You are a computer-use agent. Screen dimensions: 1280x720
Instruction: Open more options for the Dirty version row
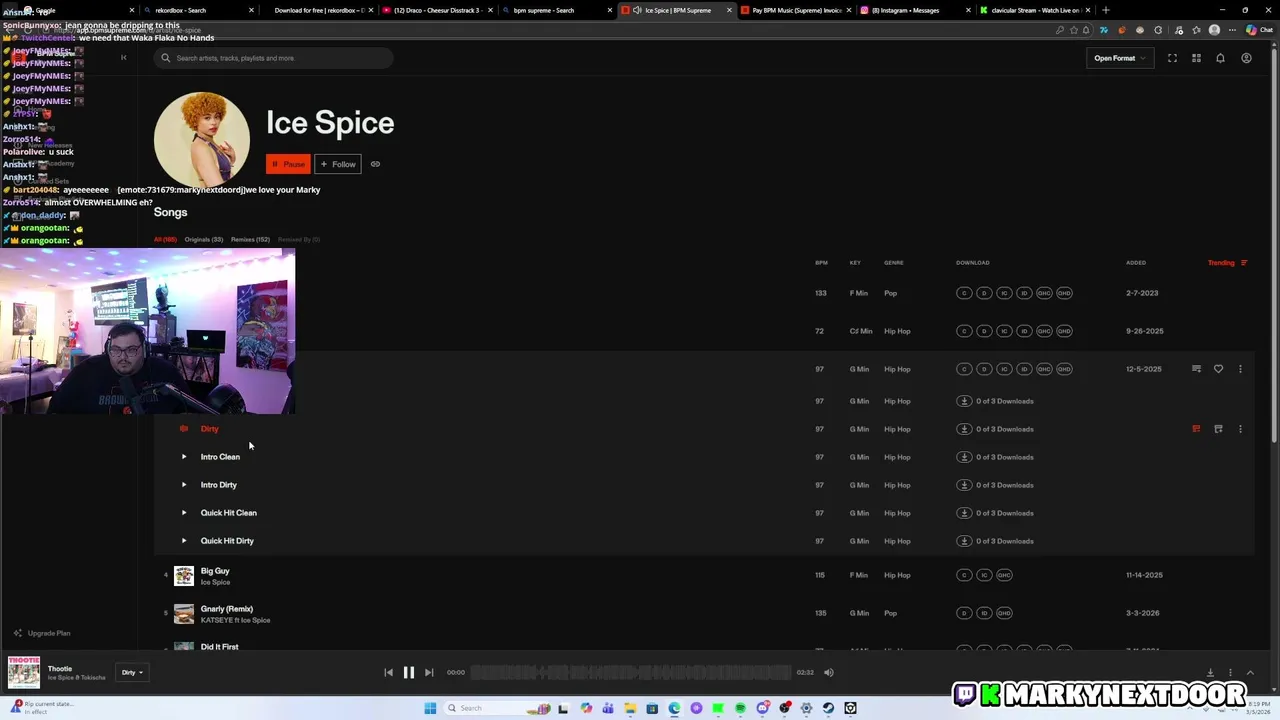click(1240, 429)
